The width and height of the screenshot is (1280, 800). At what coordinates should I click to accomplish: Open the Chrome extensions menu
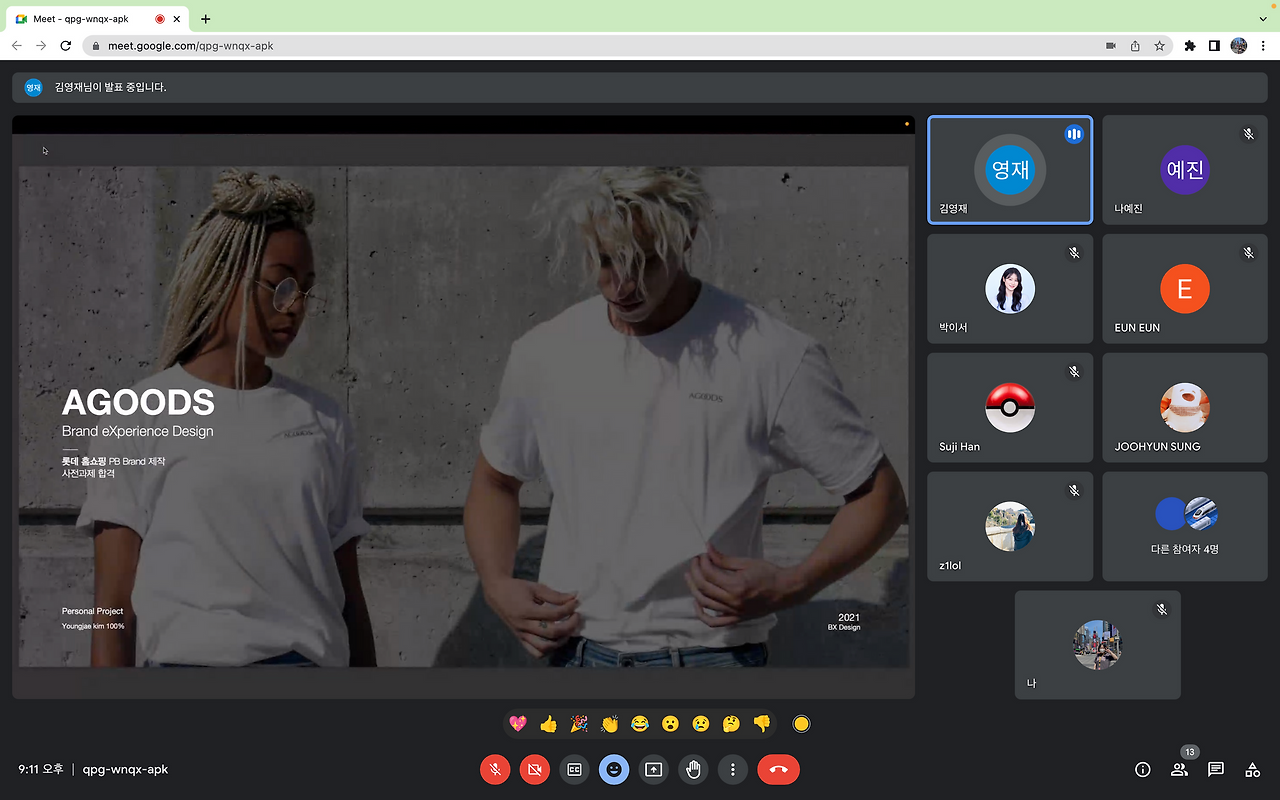pos(1190,46)
